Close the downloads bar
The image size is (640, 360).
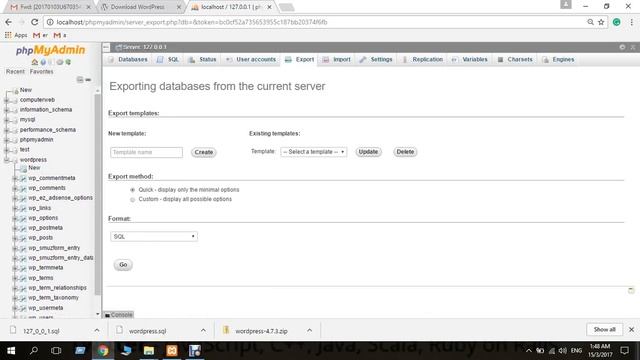(x=631, y=329)
